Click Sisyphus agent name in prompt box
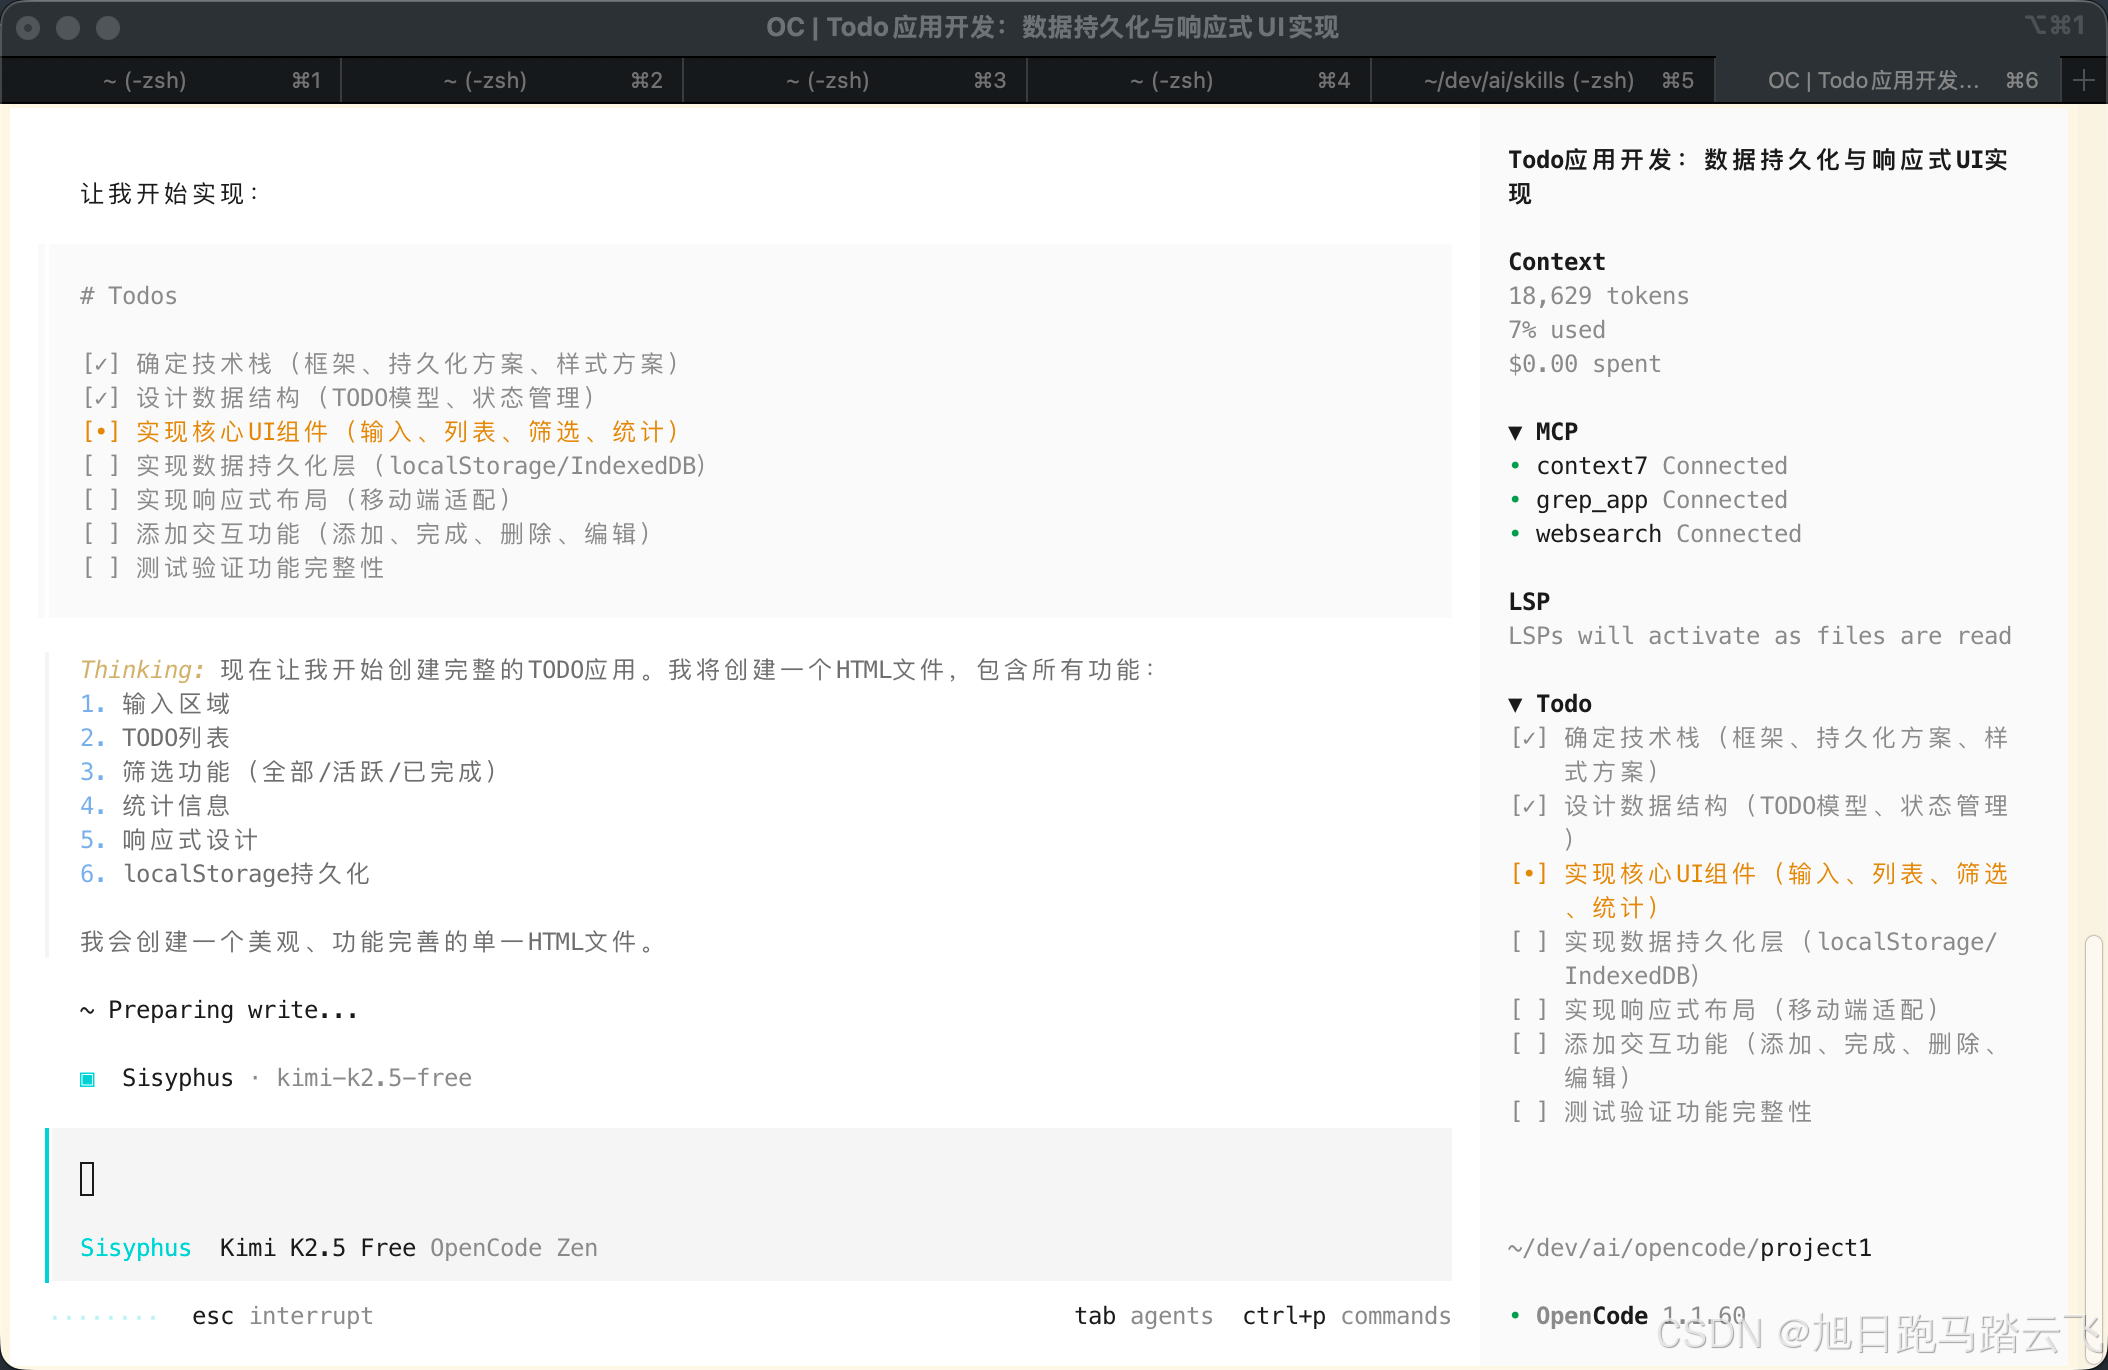 (135, 1247)
